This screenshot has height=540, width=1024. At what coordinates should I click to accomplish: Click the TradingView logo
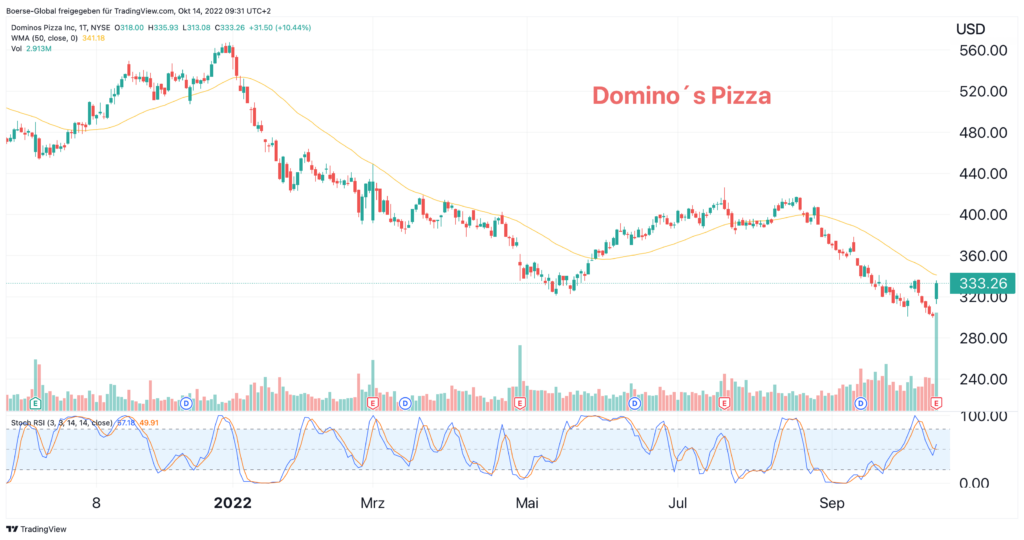(37, 529)
